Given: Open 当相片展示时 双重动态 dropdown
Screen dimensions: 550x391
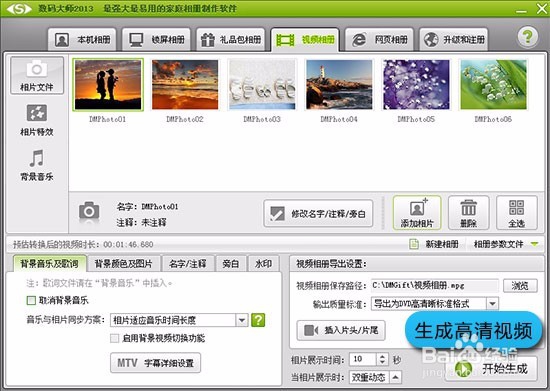Looking at the screenshot, I should click(375, 377).
